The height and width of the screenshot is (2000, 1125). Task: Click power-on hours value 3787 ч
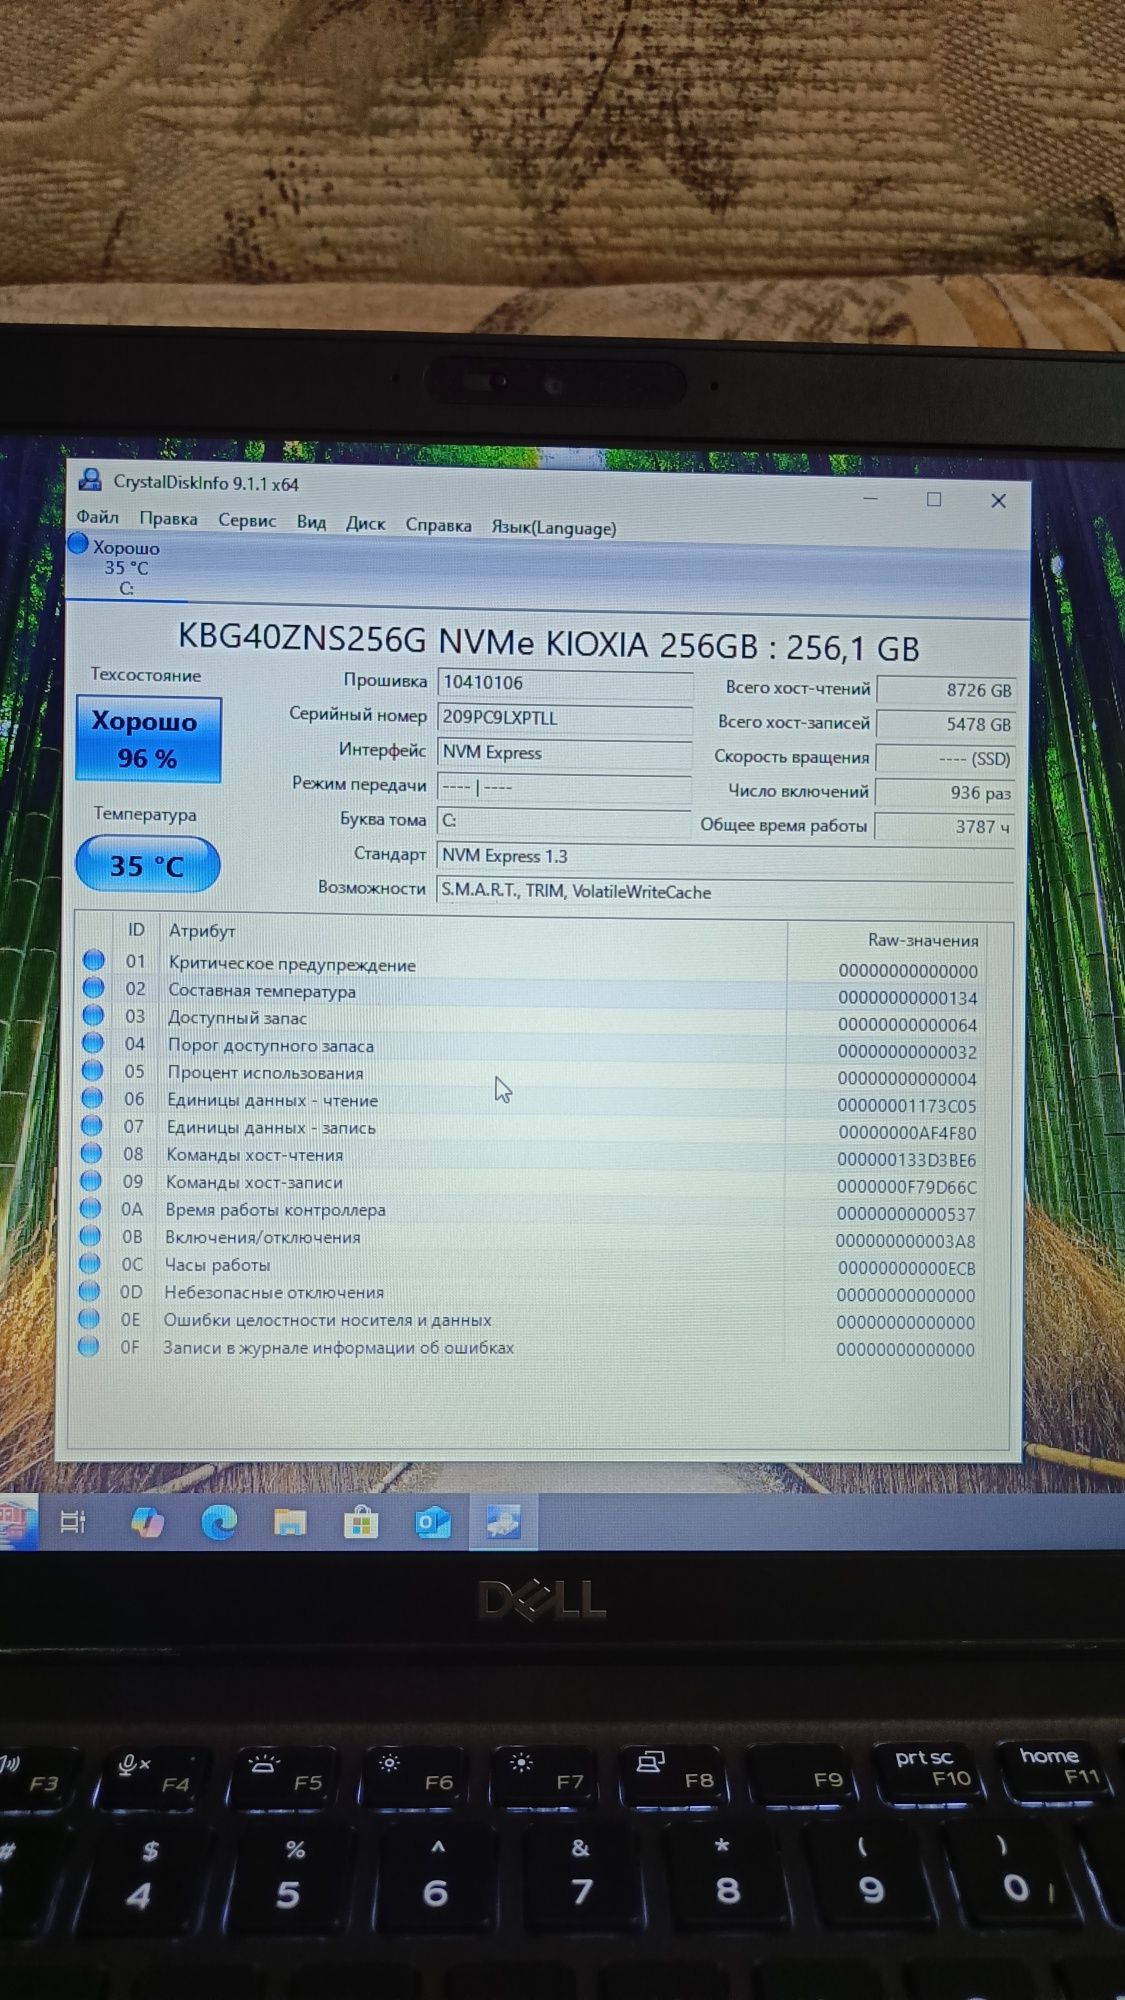pos(945,827)
